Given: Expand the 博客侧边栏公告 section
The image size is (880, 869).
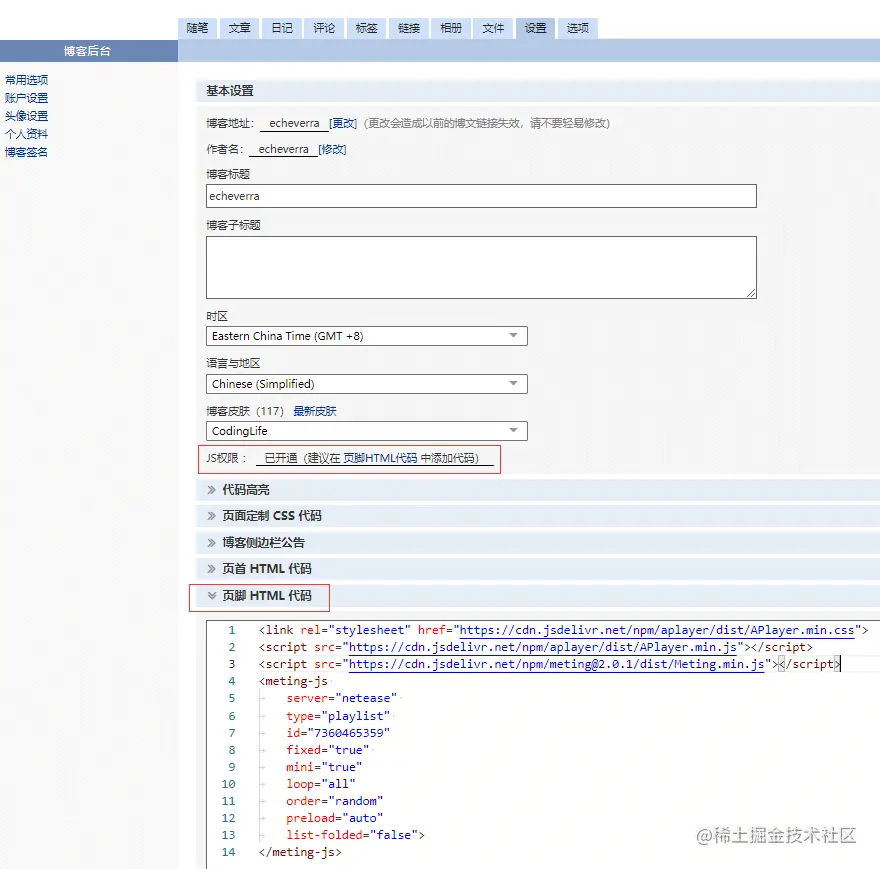Looking at the screenshot, I should pos(263,542).
